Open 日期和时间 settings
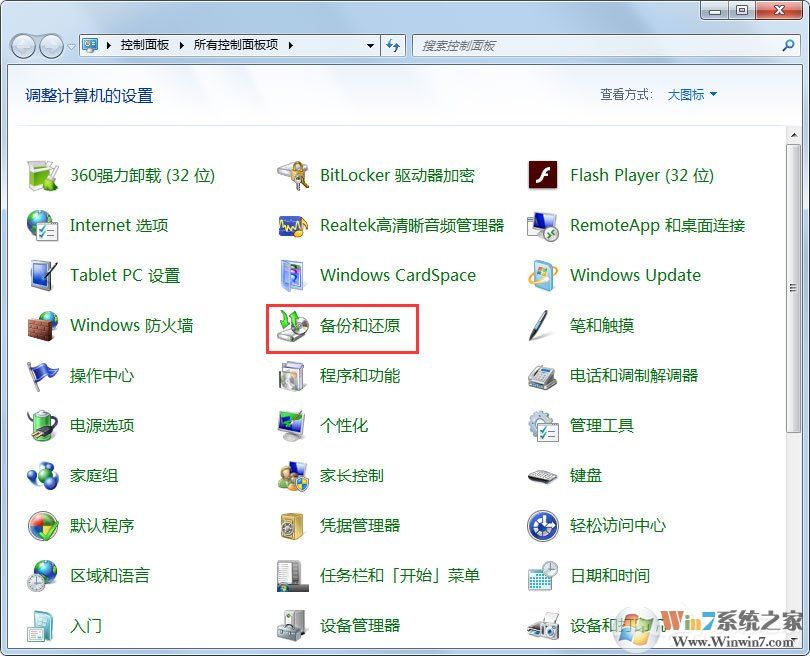 click(612, 575)
